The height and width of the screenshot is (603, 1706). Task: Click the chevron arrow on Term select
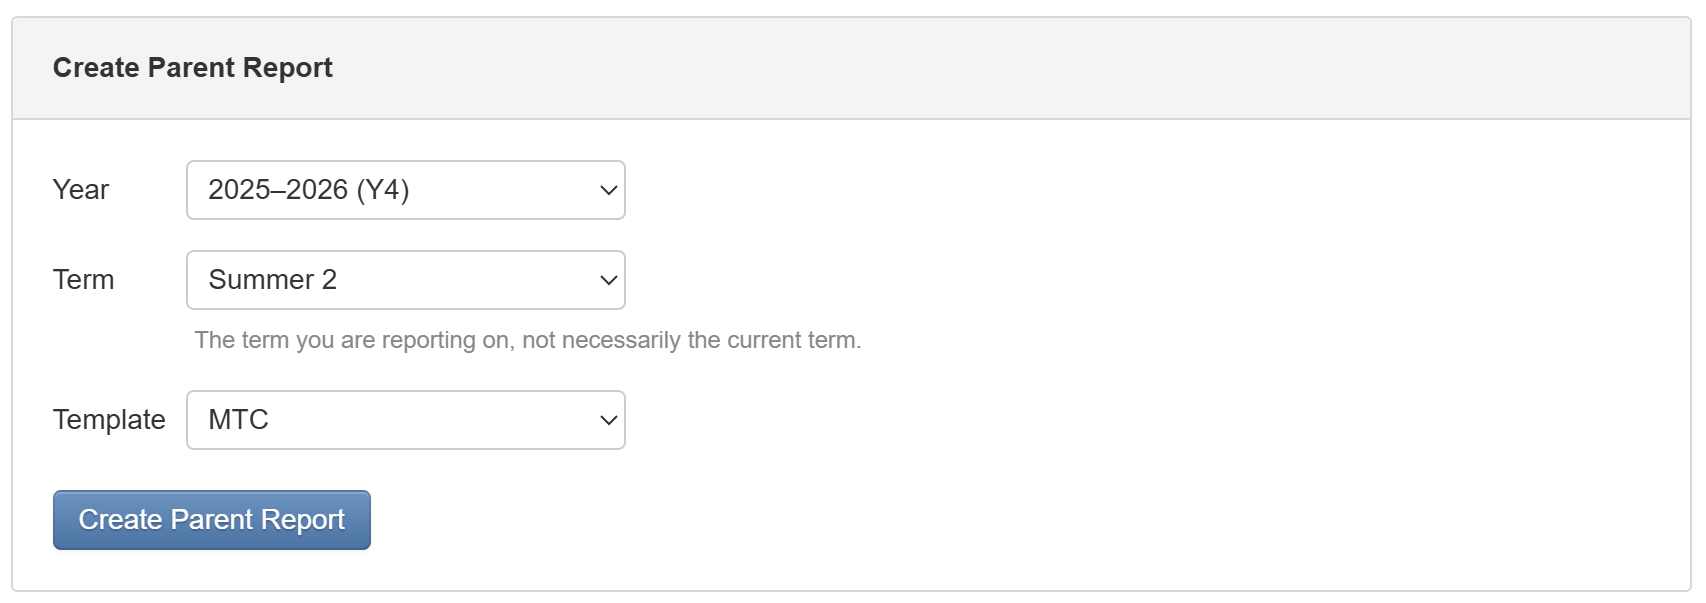(608, 280)
